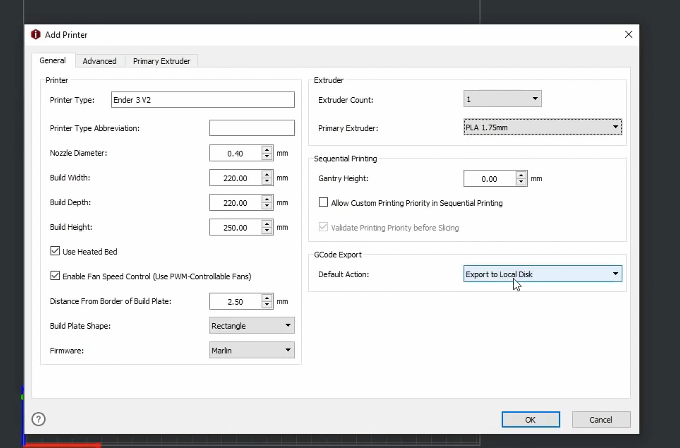The width and height of the screenshot is (680, 448).
Task: Close the Add Printer dialog
Action: pos(628,34)
